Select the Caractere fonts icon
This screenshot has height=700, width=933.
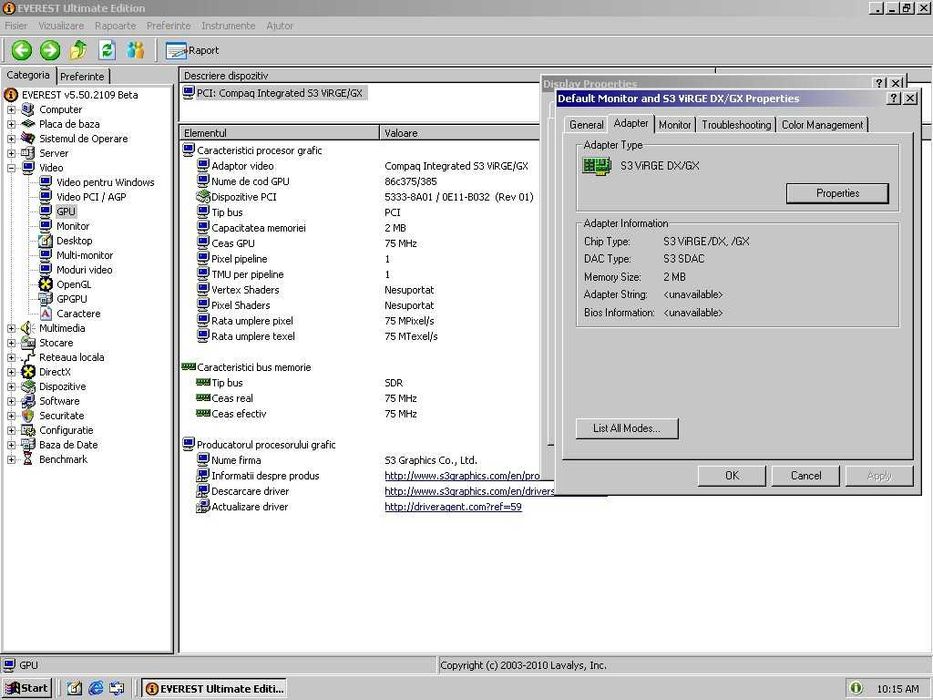pos(45,314)
